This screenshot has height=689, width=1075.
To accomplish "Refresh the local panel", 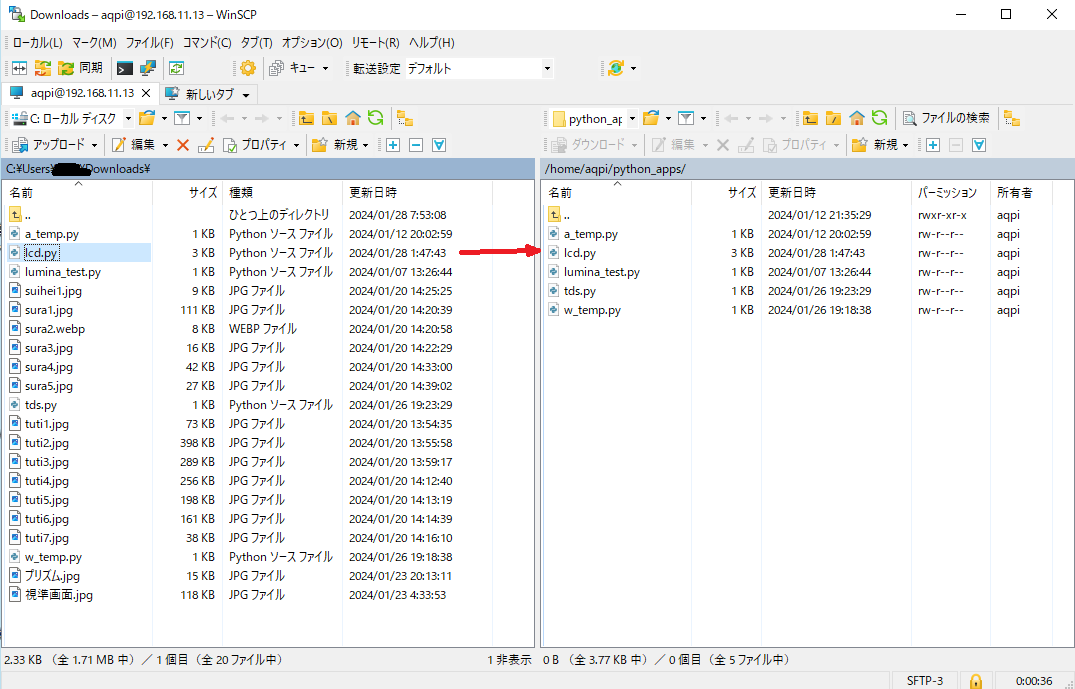I will 376,118.
